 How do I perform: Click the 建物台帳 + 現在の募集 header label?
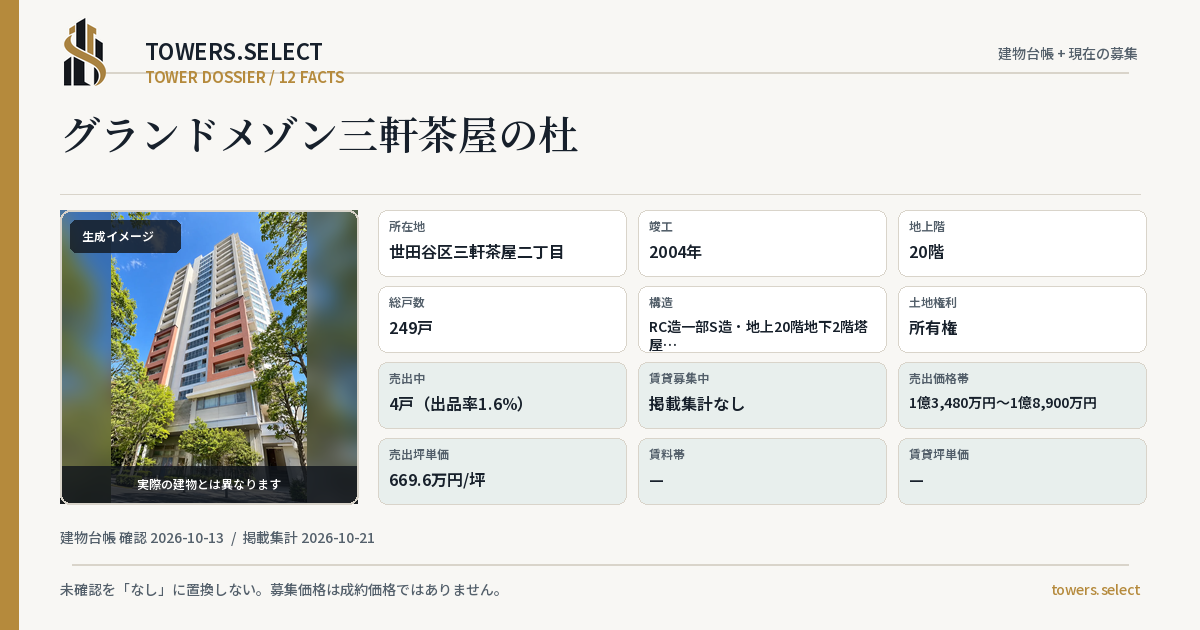(1068, 53)
